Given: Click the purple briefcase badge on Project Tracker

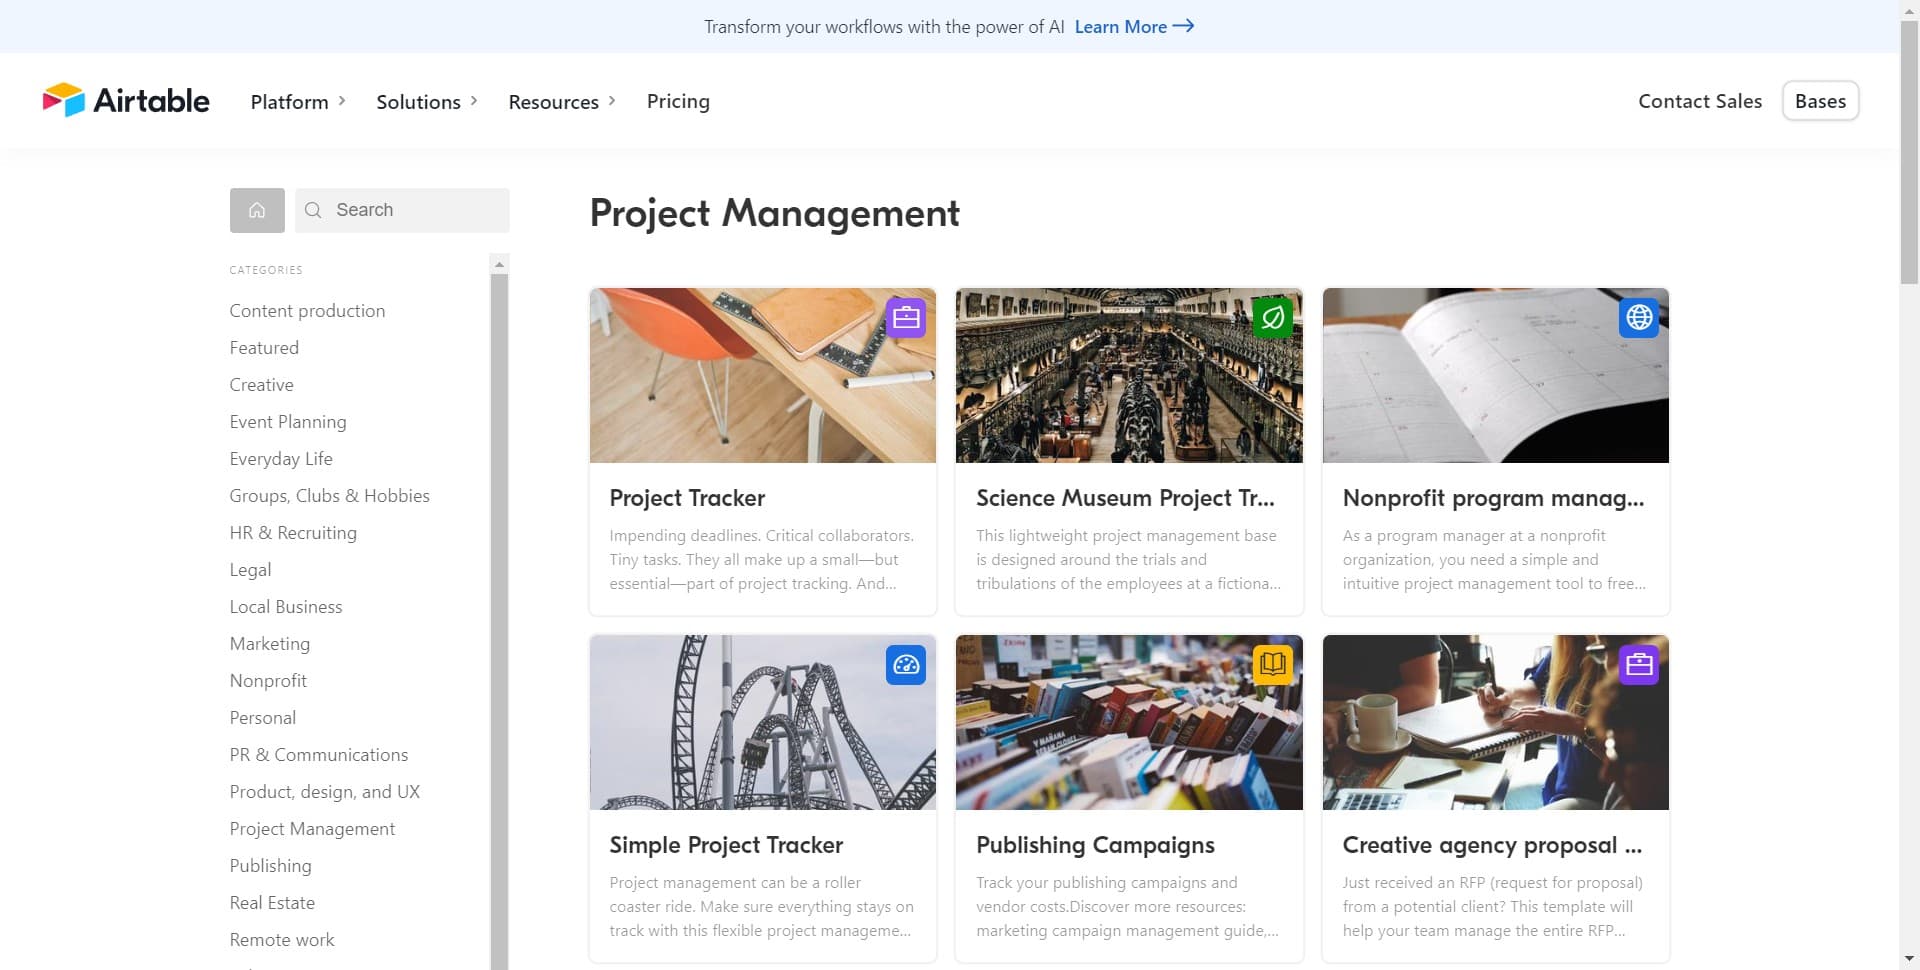Looking at the screenshot, I should pyautogui.click(x=905, y=317).
